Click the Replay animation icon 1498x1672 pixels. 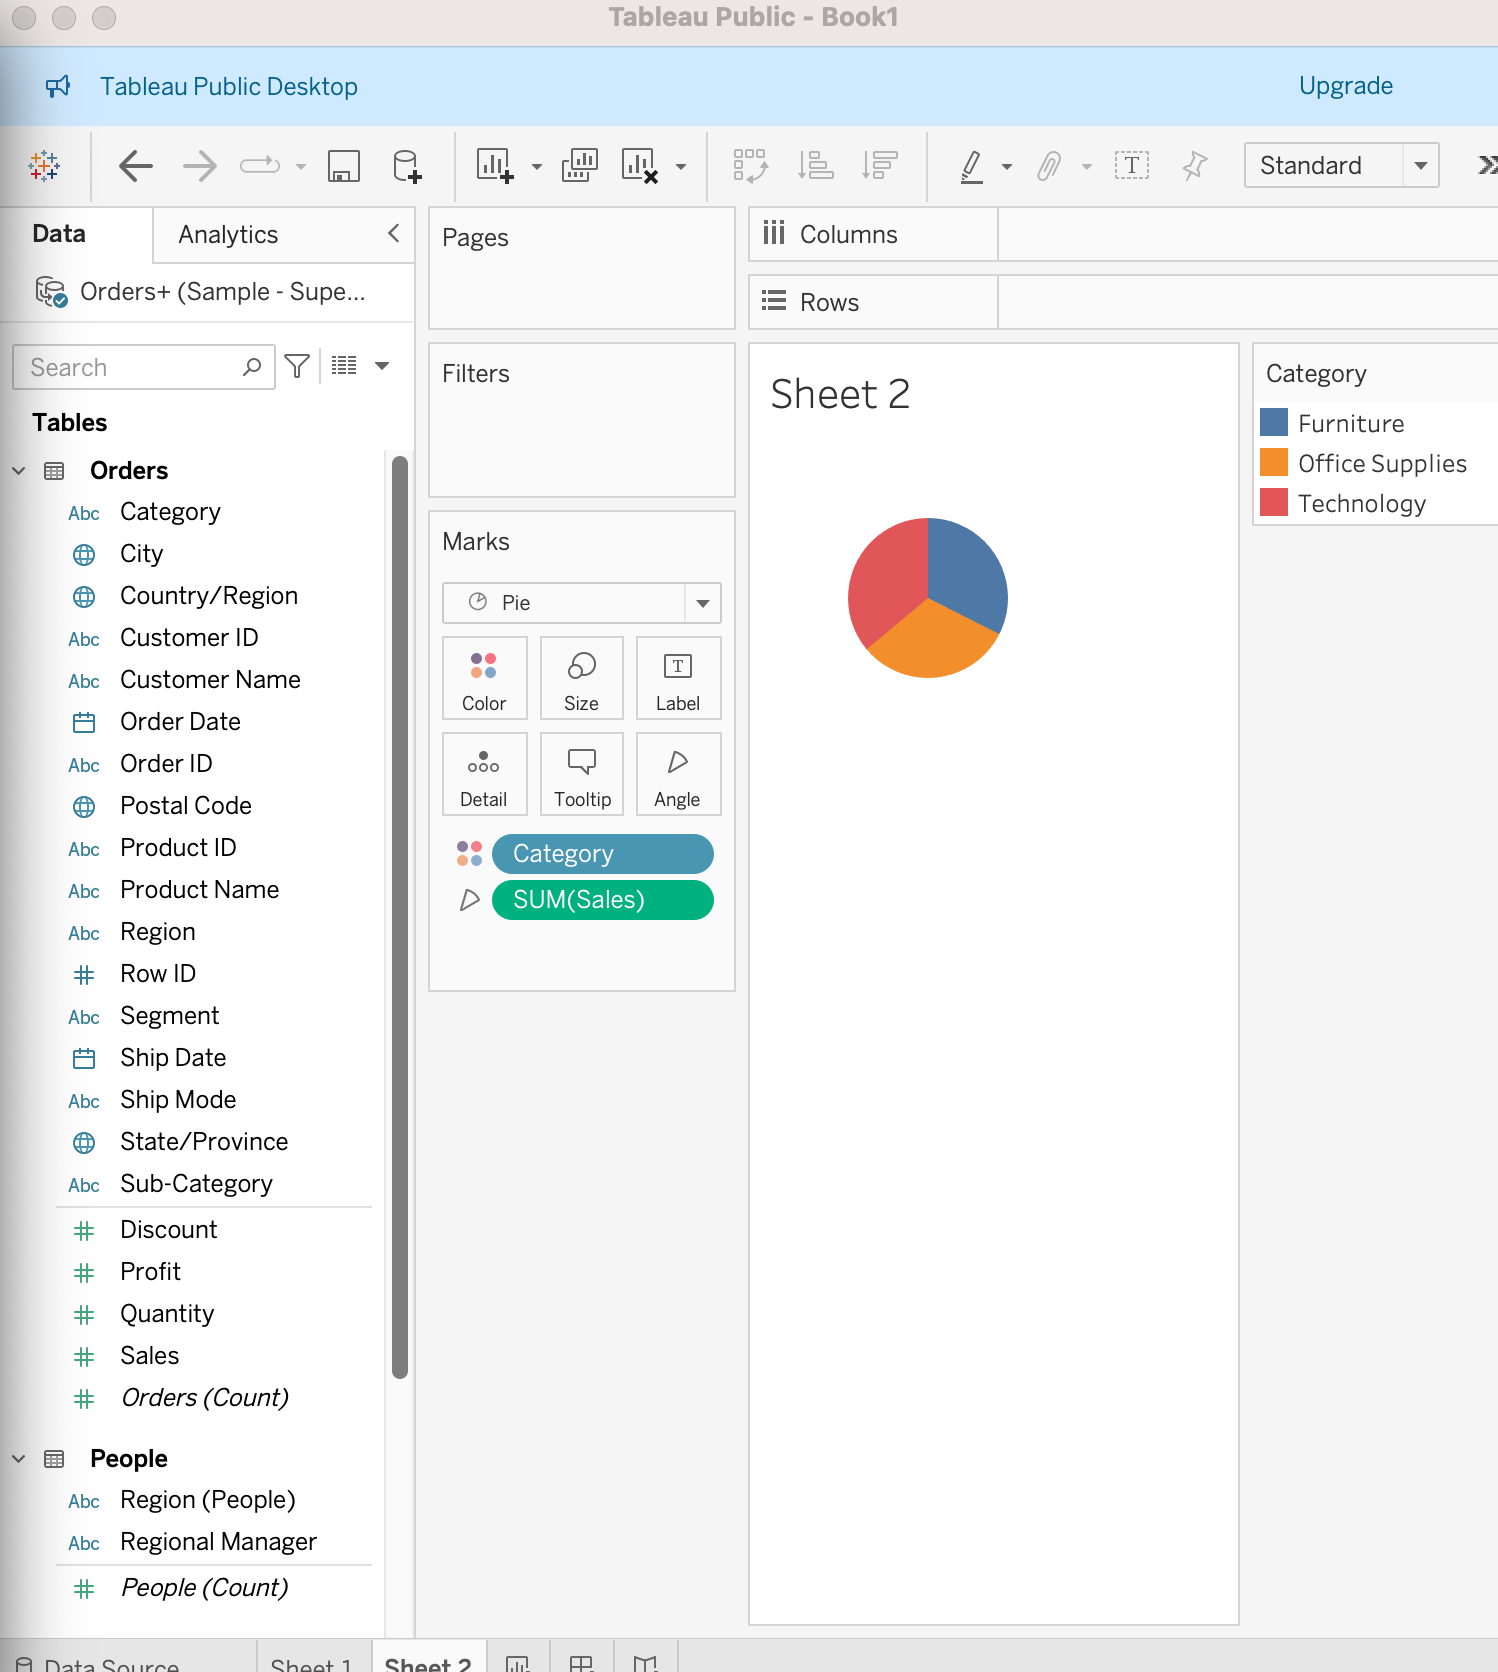tap(260, 166)
